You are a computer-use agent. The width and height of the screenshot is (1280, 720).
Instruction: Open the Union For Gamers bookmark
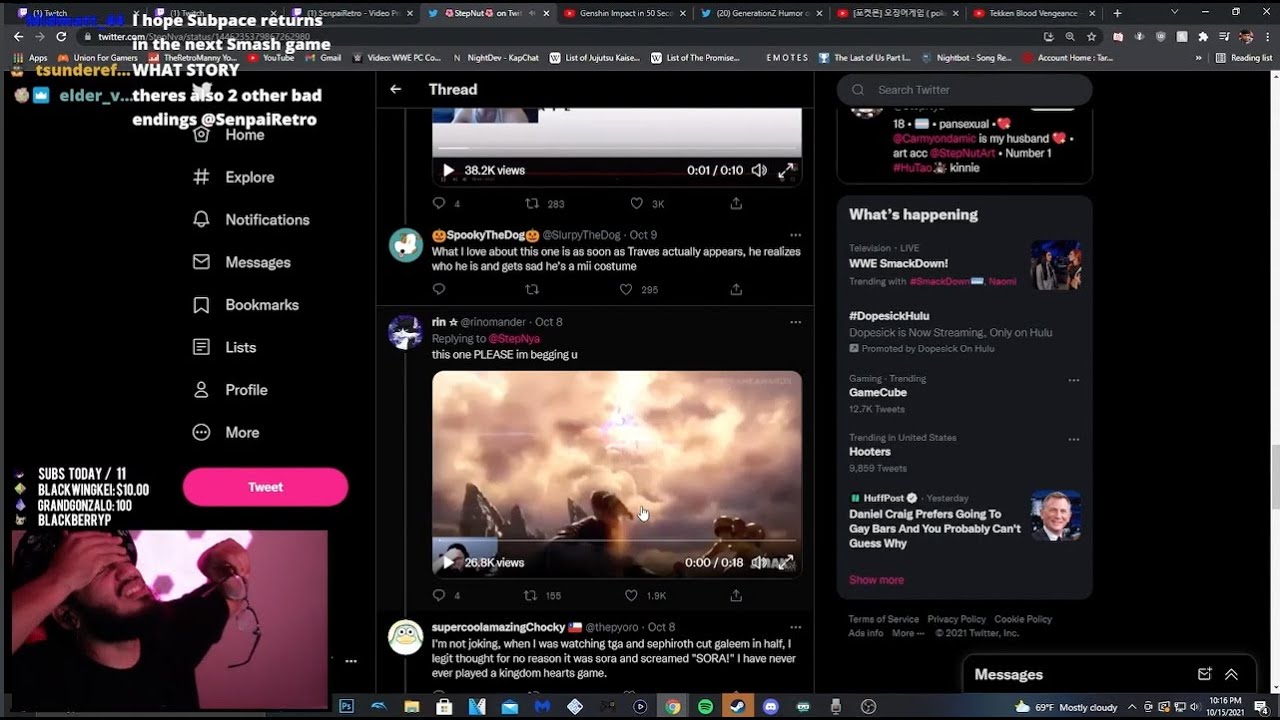(x=97, y=58)
